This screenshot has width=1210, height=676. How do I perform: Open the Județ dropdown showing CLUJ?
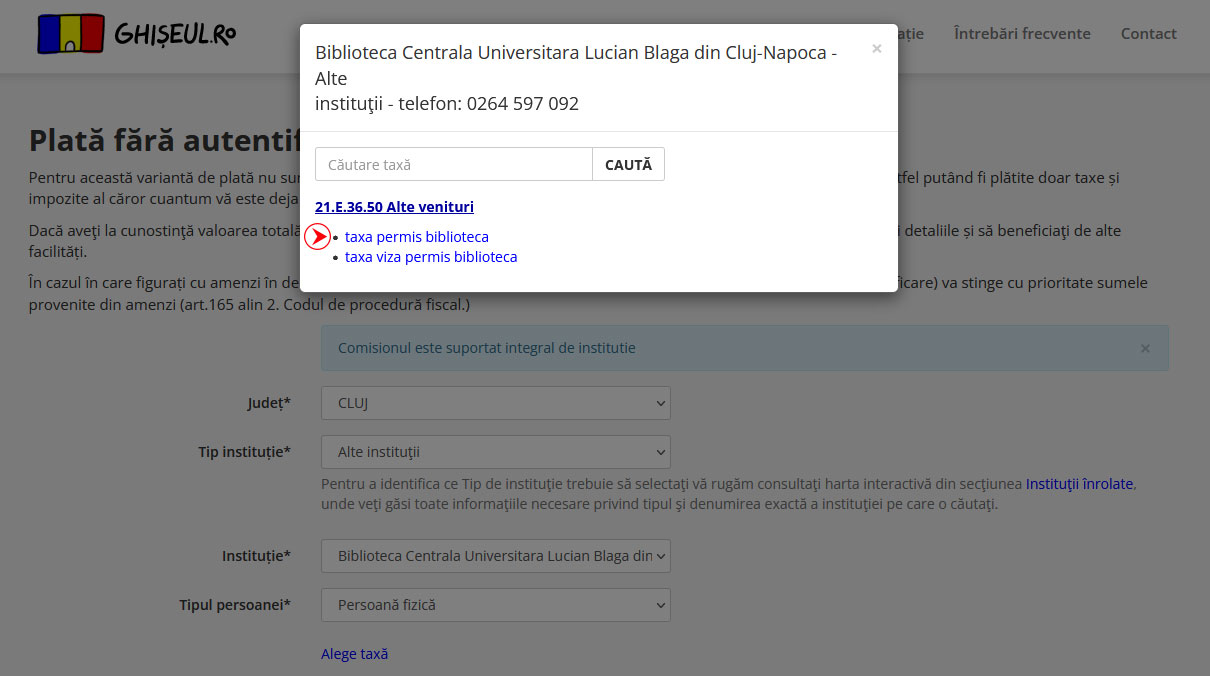click(x=496, y=403)
